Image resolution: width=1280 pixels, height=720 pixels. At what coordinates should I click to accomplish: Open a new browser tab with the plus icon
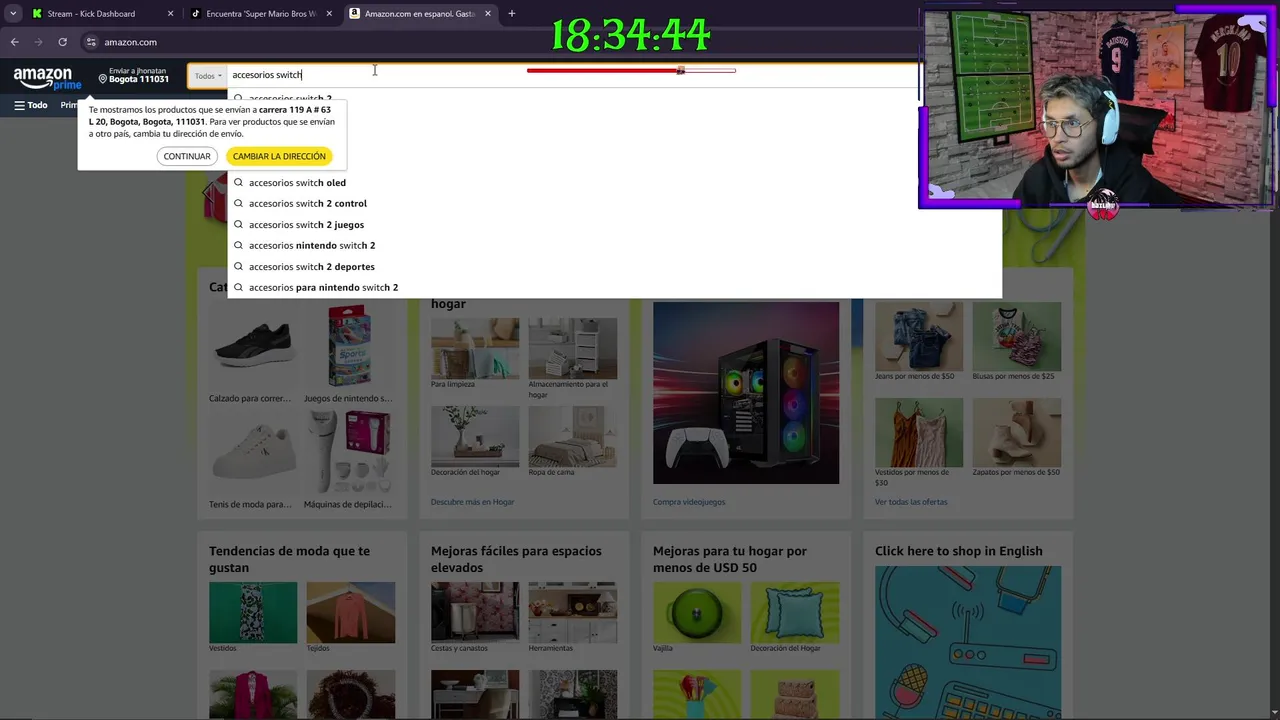point(511,14)
